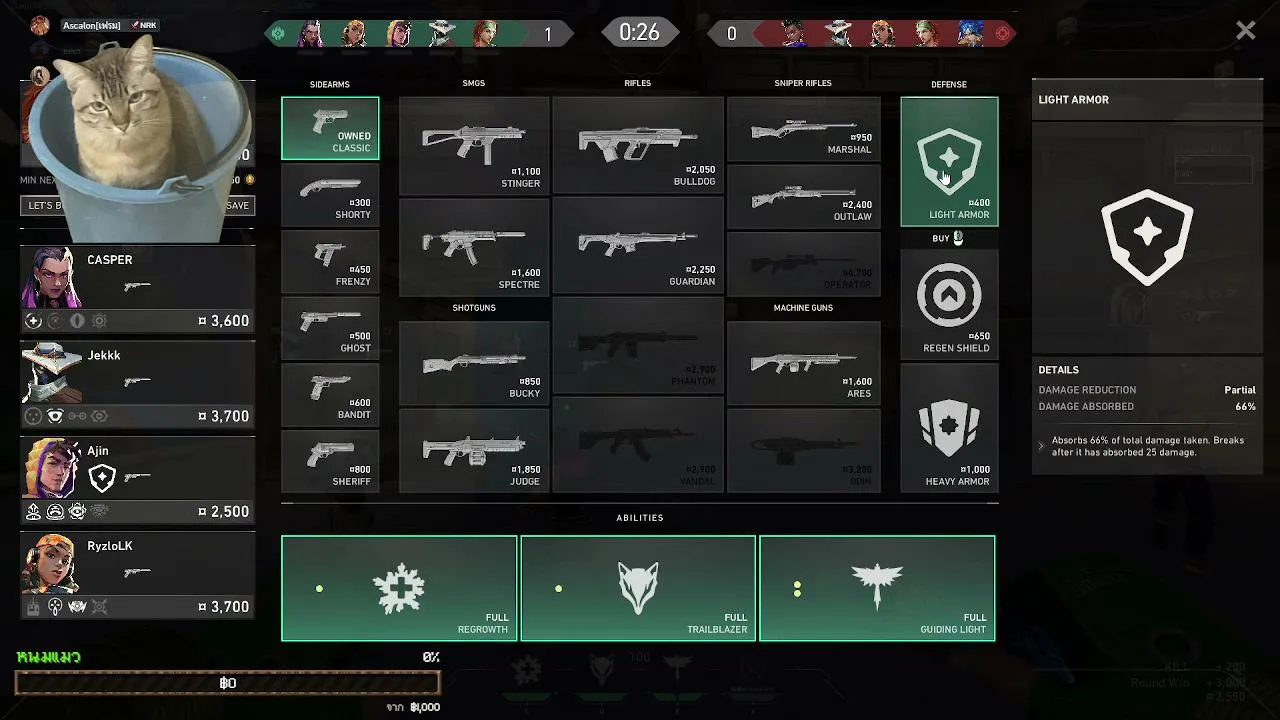Screen dimensions: 1280x720
Task: Buy the Shorty sidearm
Action: pos(330,194)
